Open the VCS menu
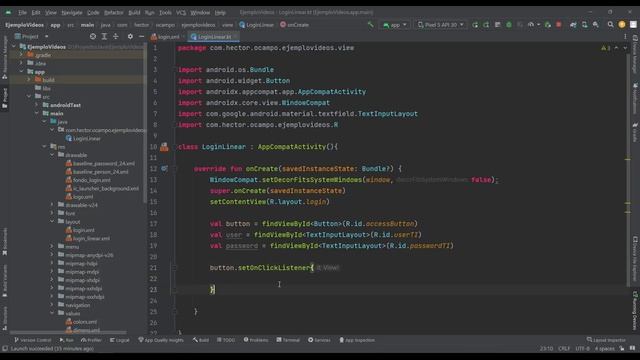The image size is (640, 360). coord(181,13)
